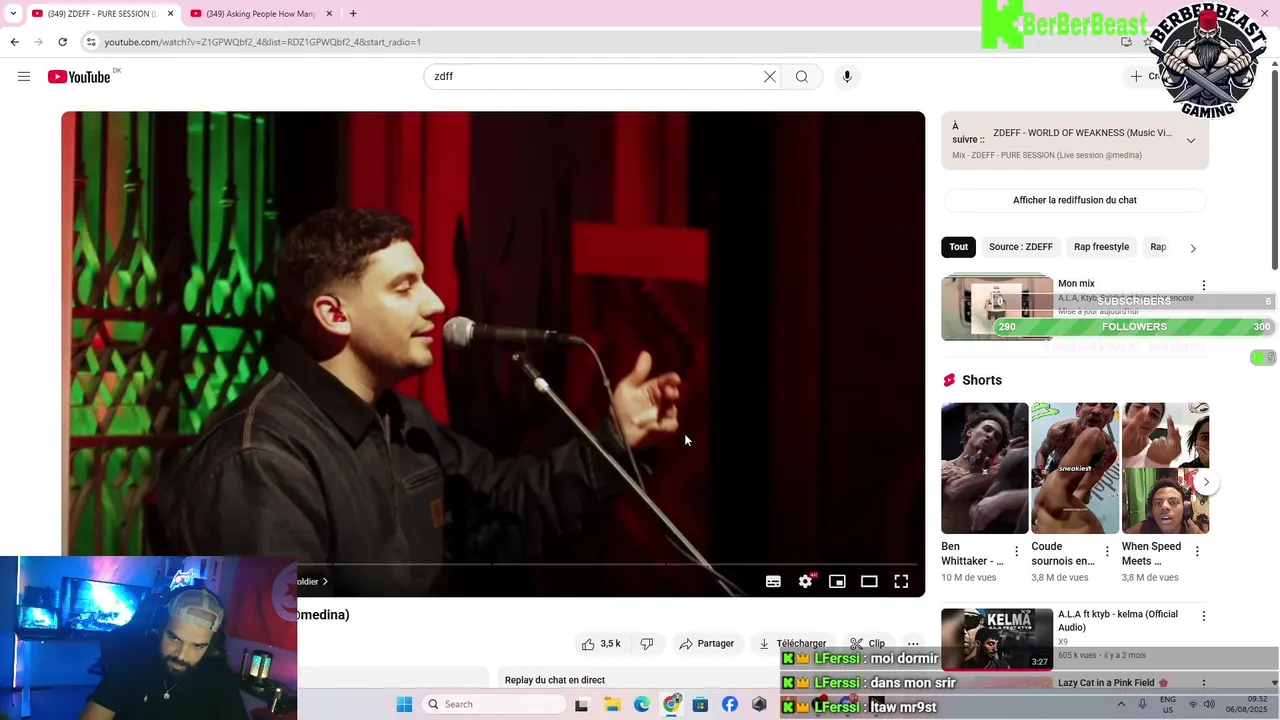The height and width of the screenshot is (720, 1280).
Task: Click Afficher la rediffusion du chat
Action: (1075, 200)
